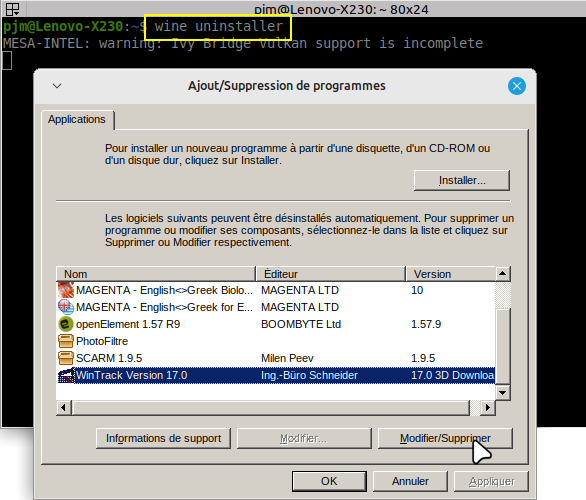586x500 pixels.
Task: Open the dialog window menu chevron
Action: point(57,86)
